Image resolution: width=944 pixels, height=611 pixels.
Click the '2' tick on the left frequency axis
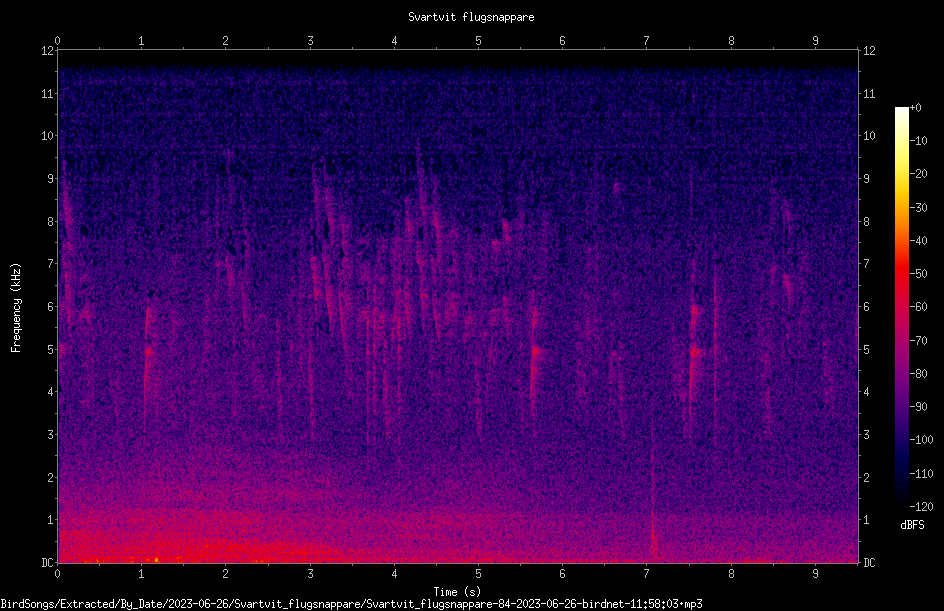point(51,477)
